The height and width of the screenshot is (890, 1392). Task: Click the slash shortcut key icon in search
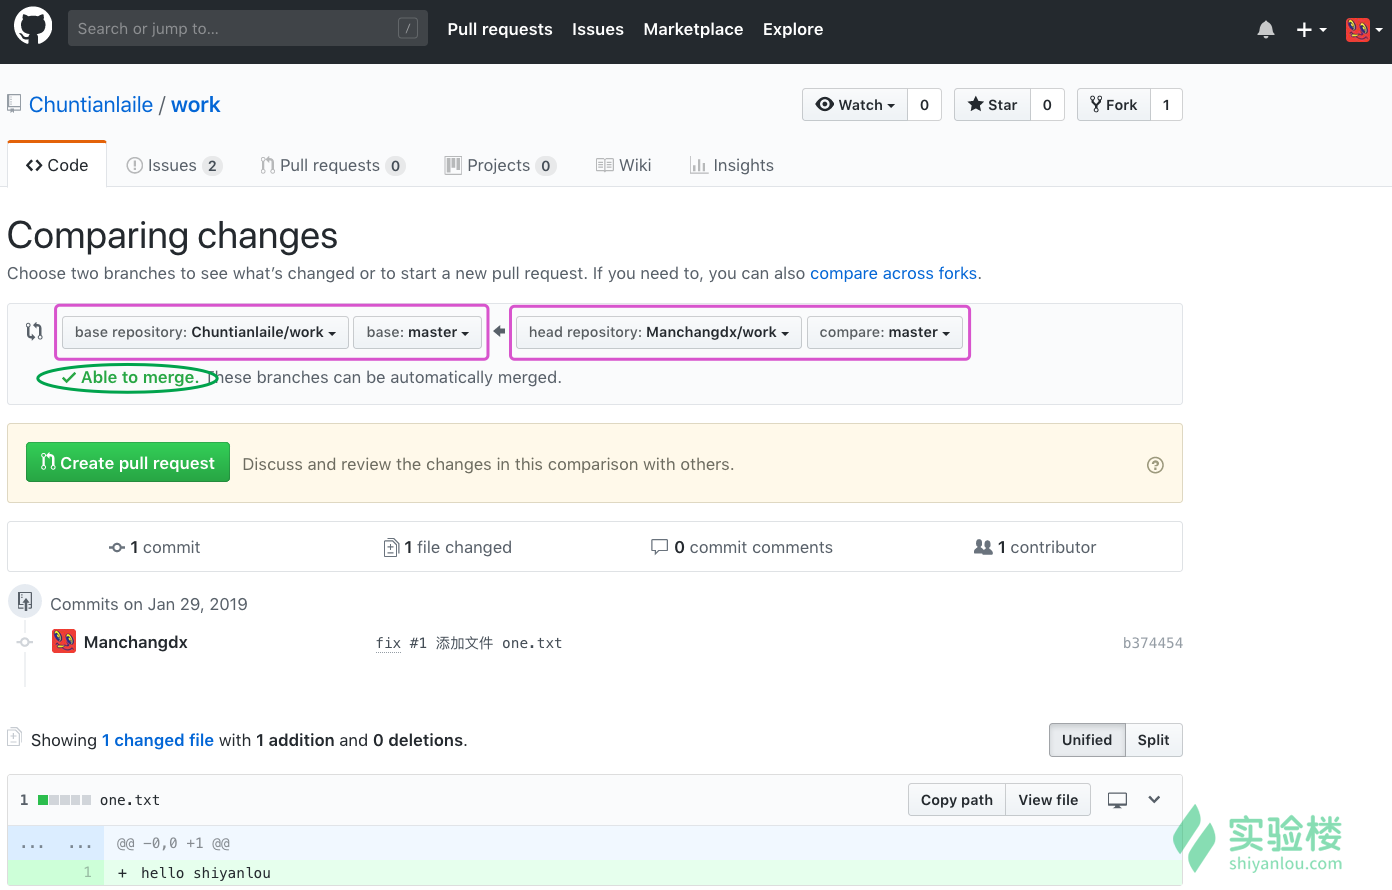(x=408, y=28)
